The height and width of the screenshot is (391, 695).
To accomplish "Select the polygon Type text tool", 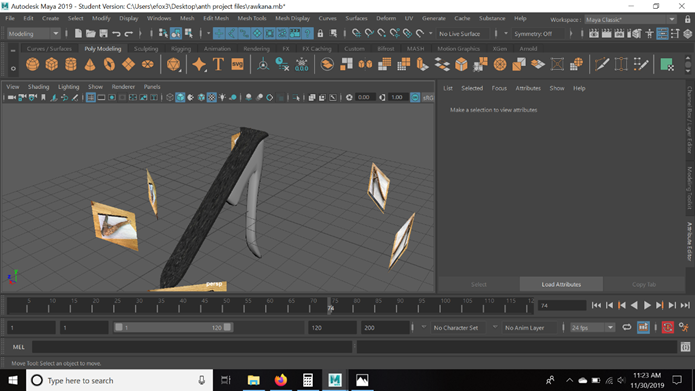I will click(218, 64).
